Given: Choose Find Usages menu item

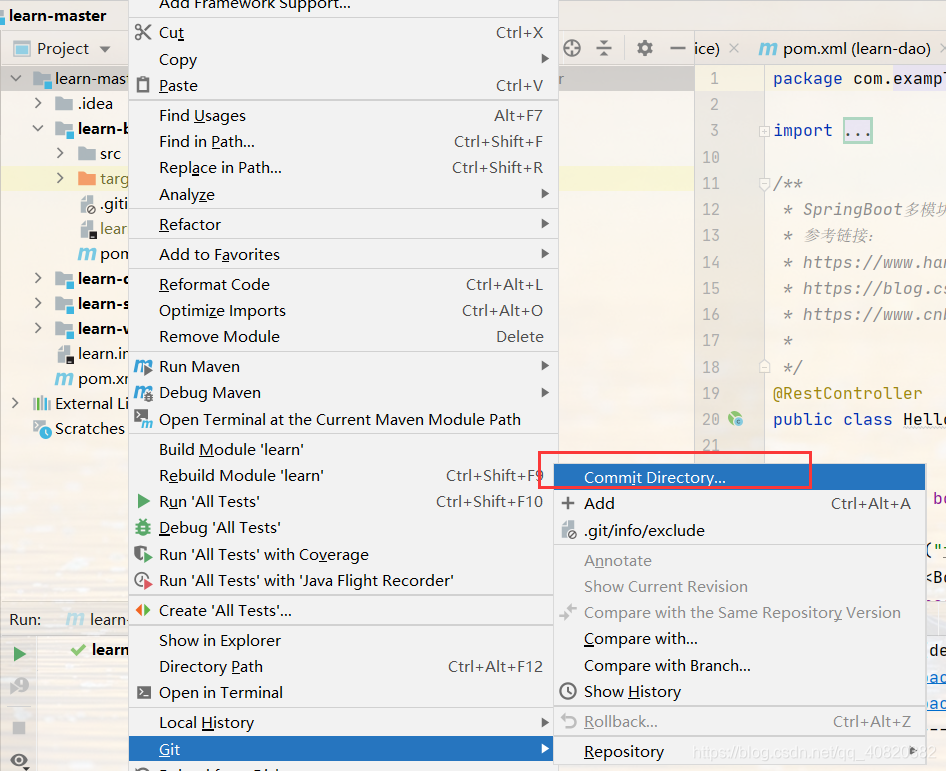Looking at the screenshot, I should point(343,115).
